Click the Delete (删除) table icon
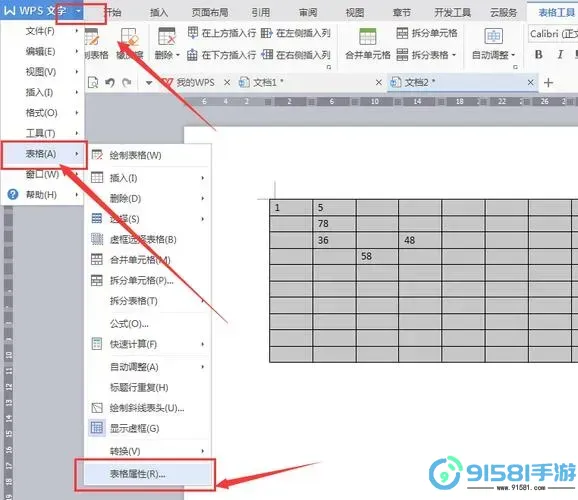This screenshot has width=578, height=500. 167,36
